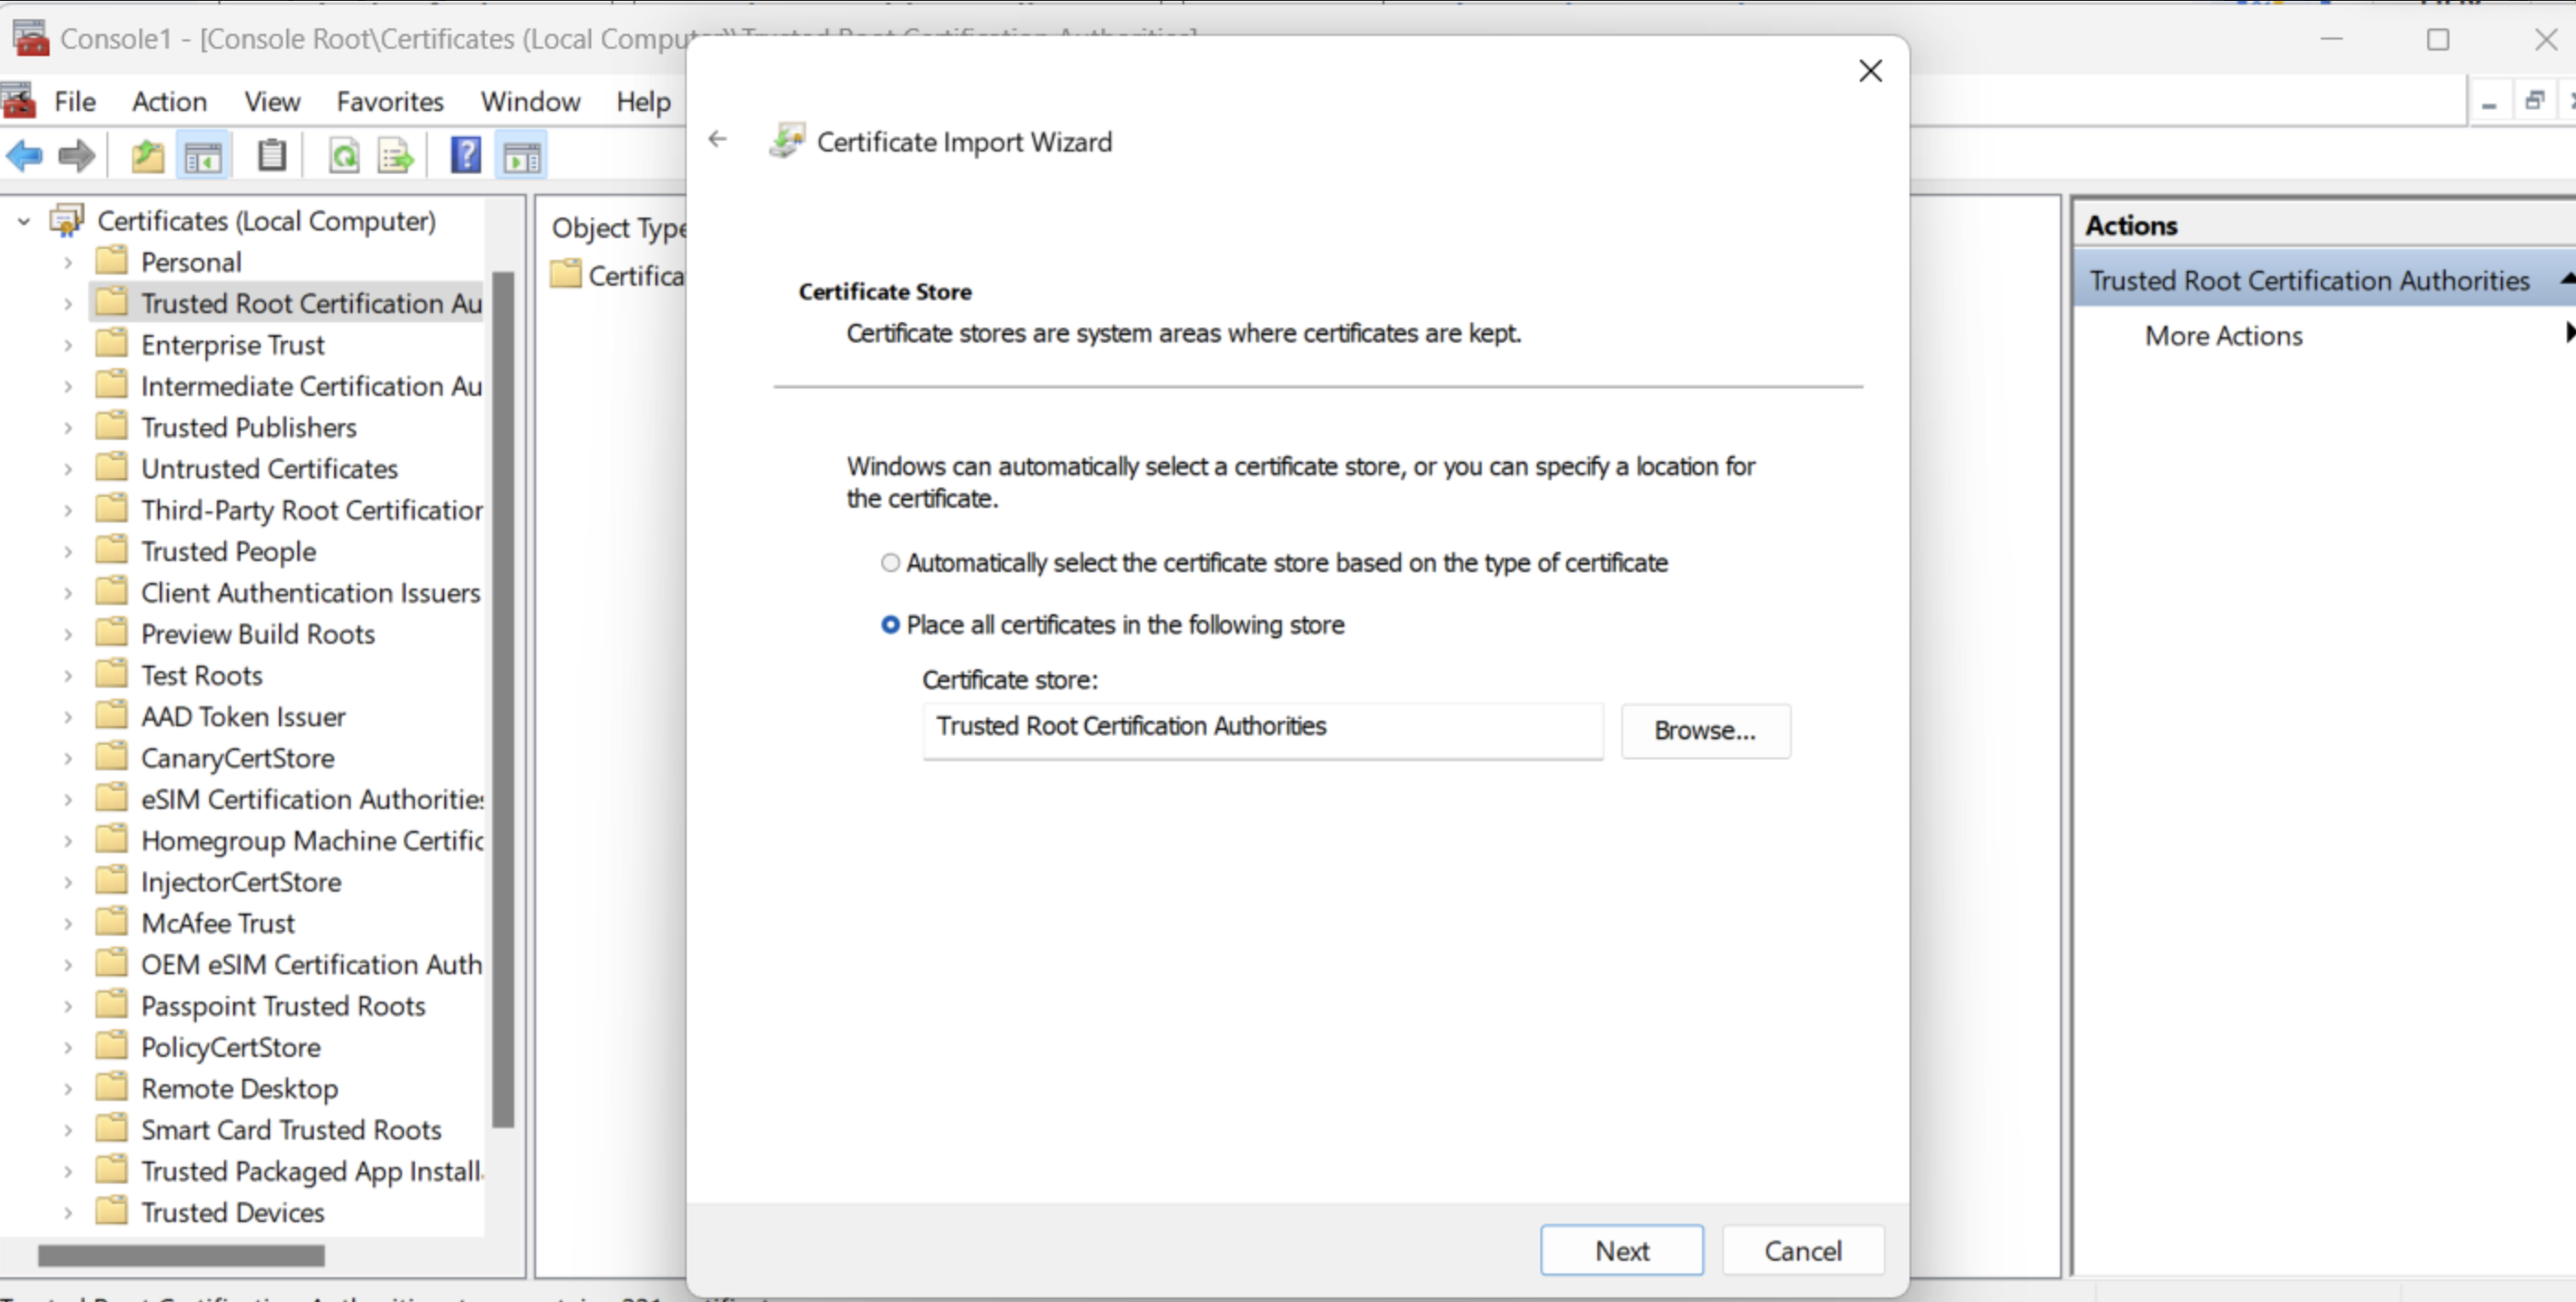Click the green Refresh toolbar icon

tap(344, 157)
